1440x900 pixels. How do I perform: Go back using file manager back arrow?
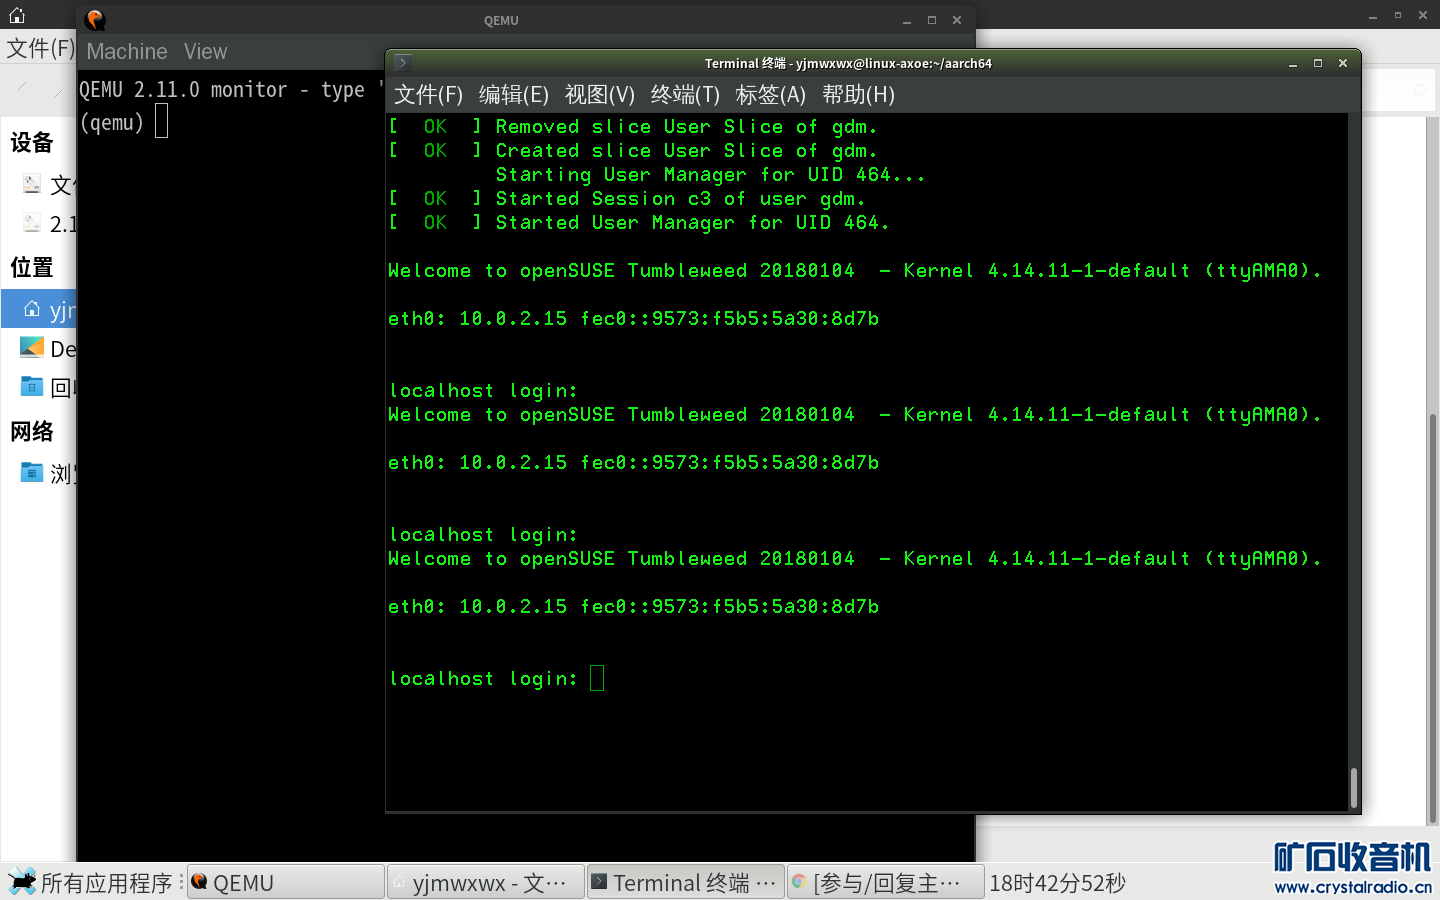point(22,90)
